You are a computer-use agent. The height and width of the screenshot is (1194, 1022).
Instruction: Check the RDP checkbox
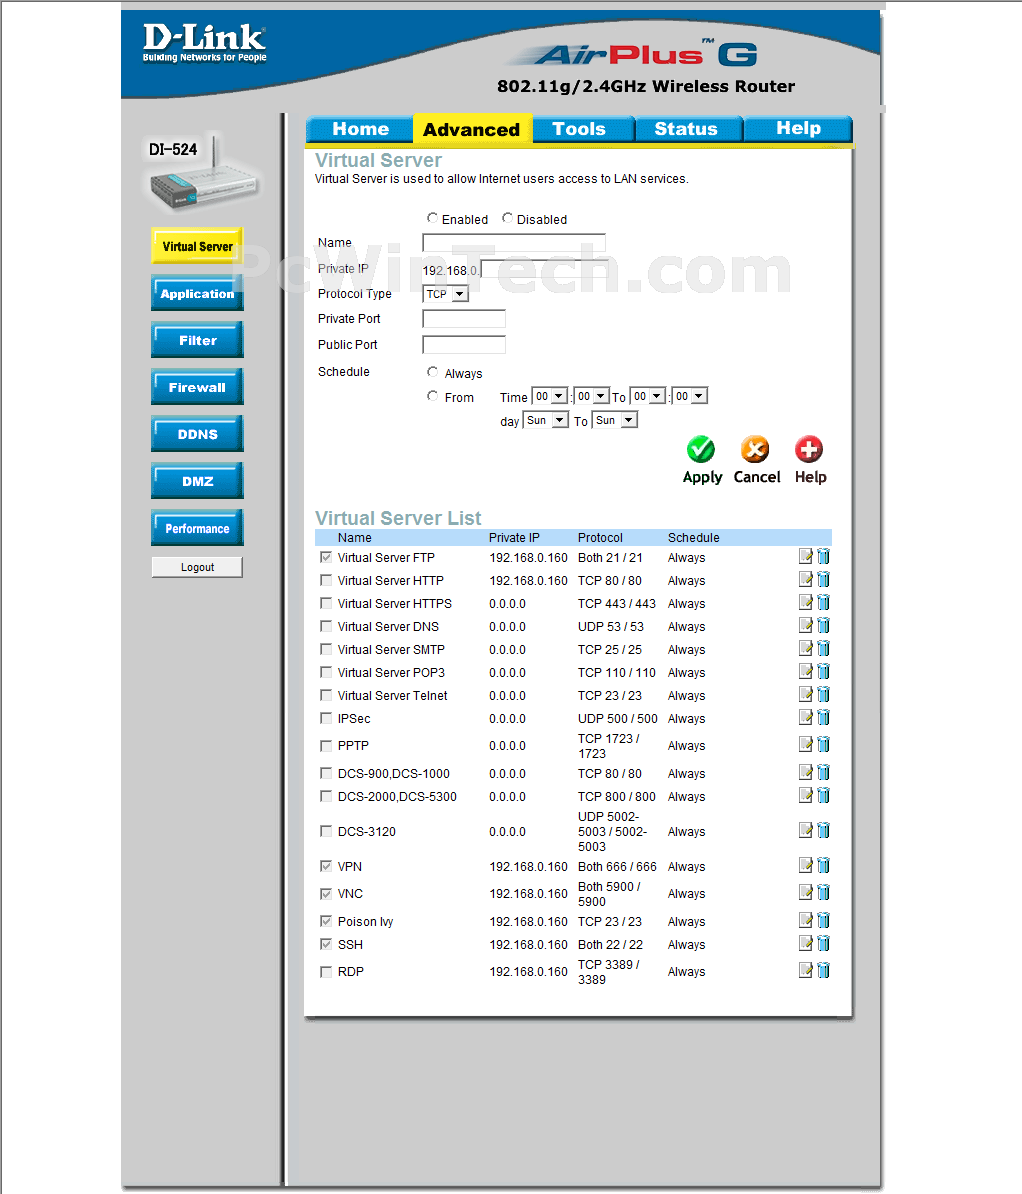(x=326, y=972)
